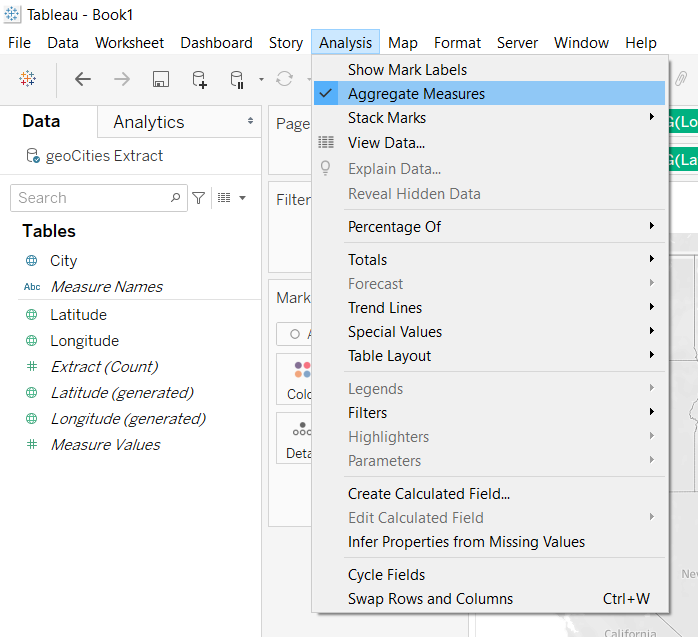Click the Undo back arrow
This screenshot has height=637, width=698.
click(83, 79)
